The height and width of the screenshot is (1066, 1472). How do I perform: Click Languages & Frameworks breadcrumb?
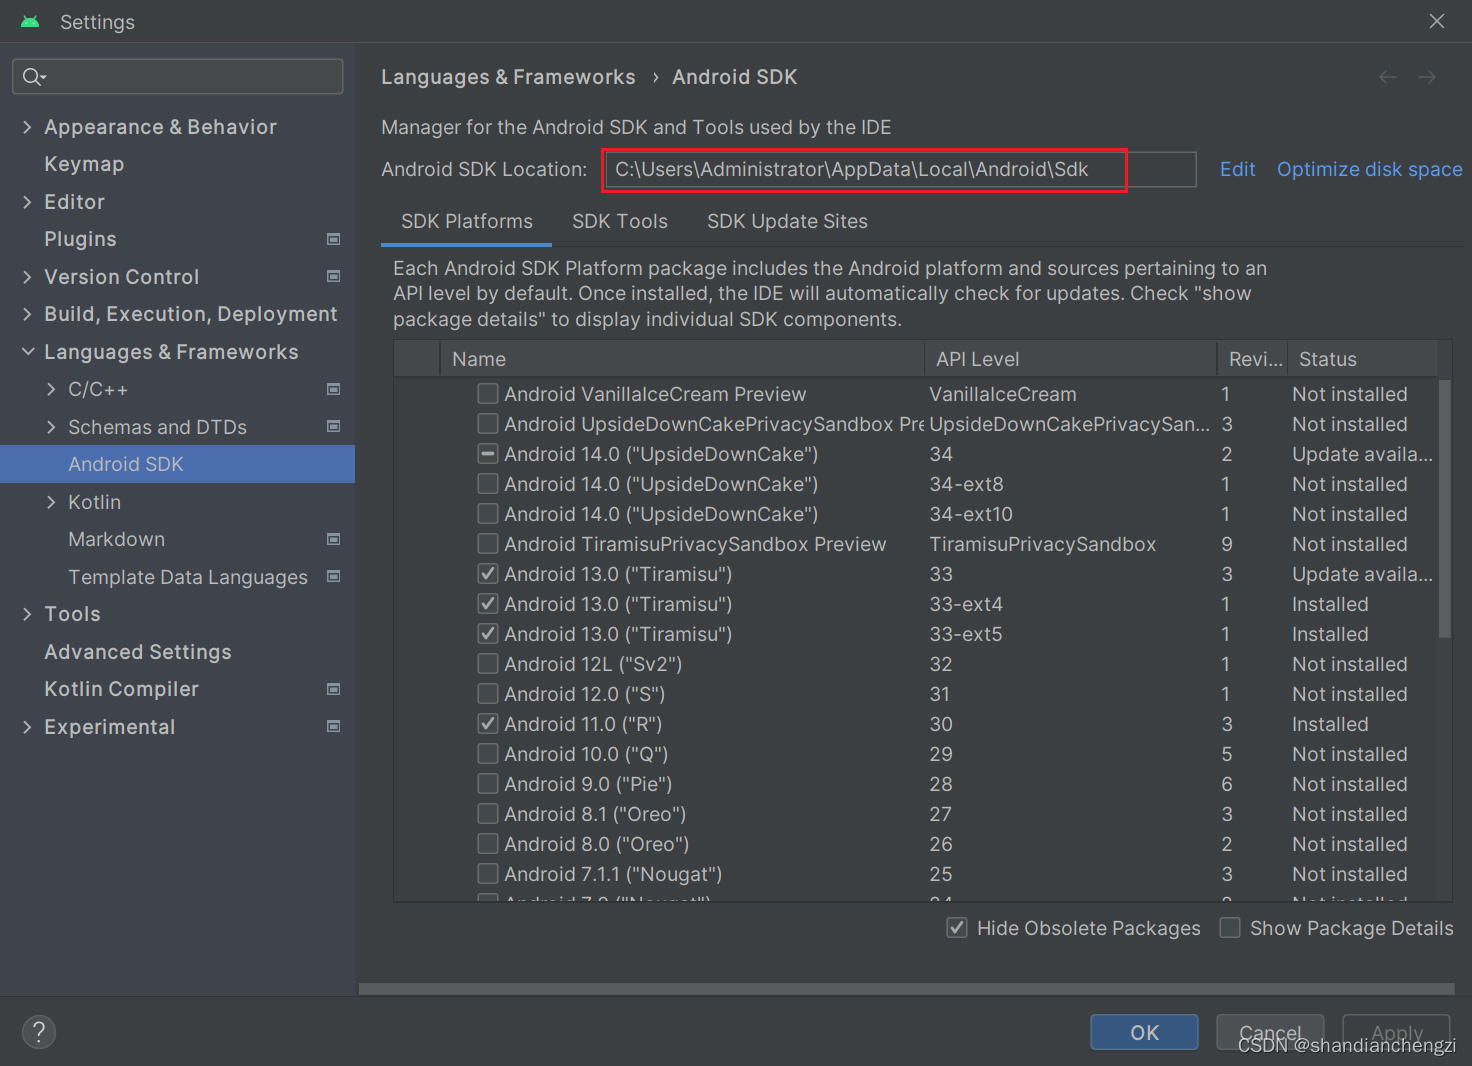tap(508, 77)
